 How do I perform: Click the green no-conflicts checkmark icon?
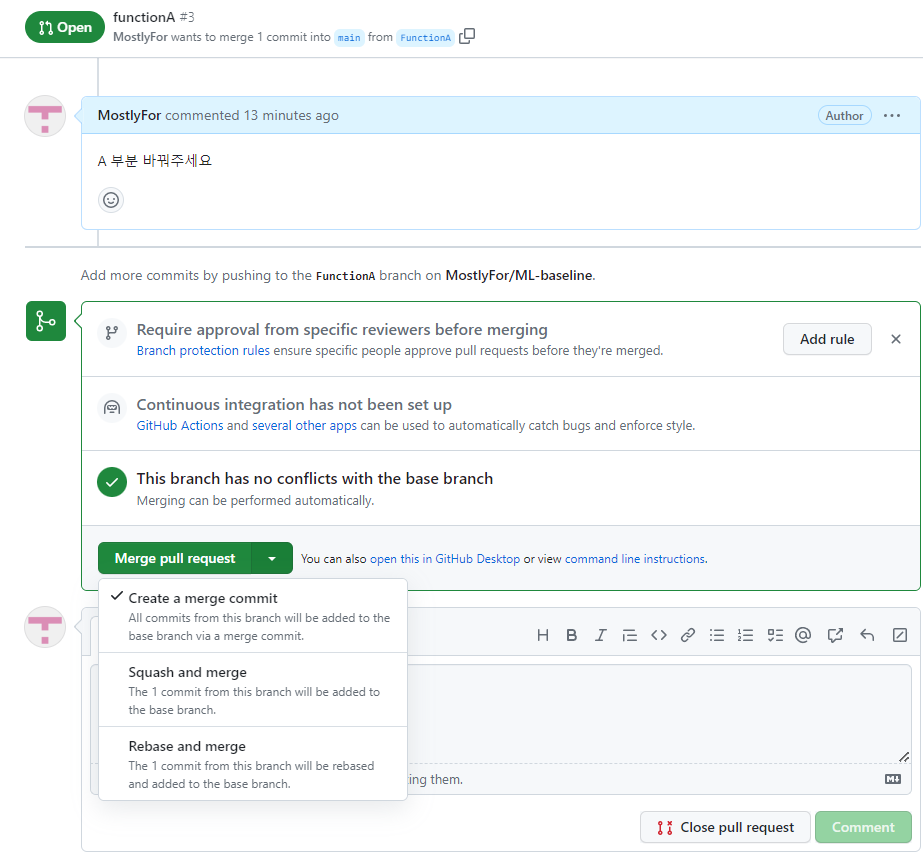112,482
